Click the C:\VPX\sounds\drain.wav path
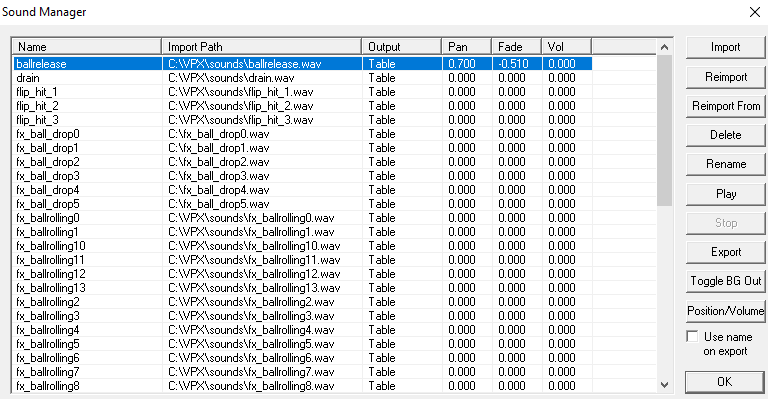 [231, 78]
